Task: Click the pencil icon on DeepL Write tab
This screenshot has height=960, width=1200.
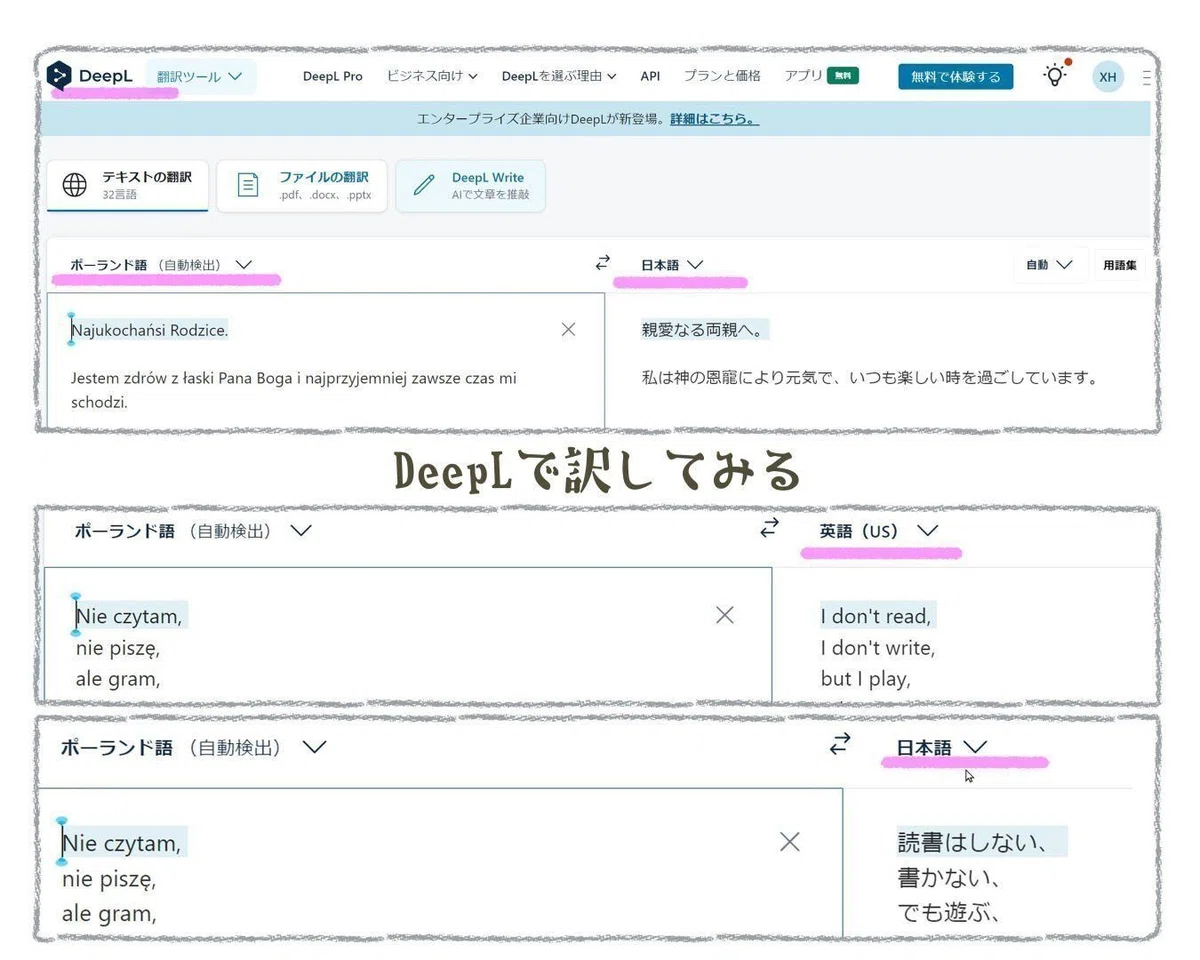Action: [424, 185]
